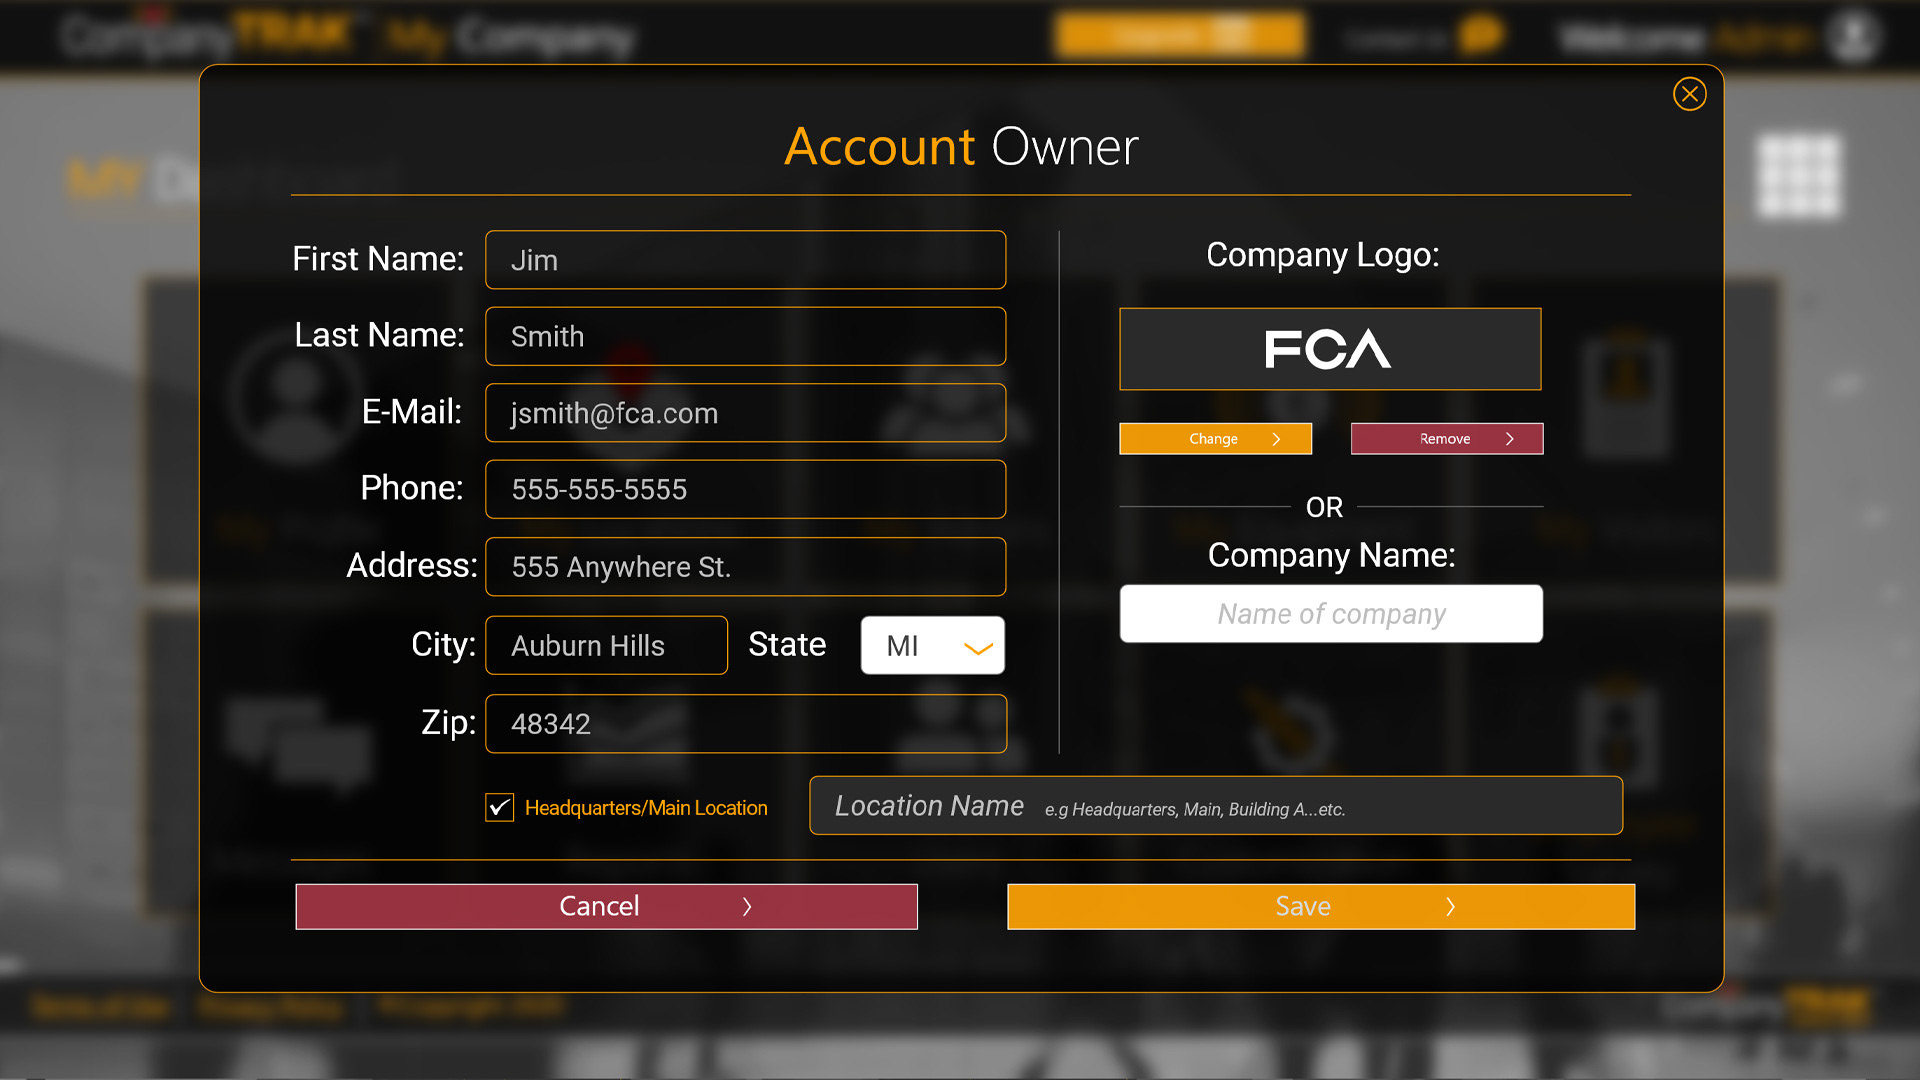Click the Last Name field containing Smith
Image resolution: width=1920 pixels, height=1080 pixels.
pyautogui.click(x=745, y=336)
